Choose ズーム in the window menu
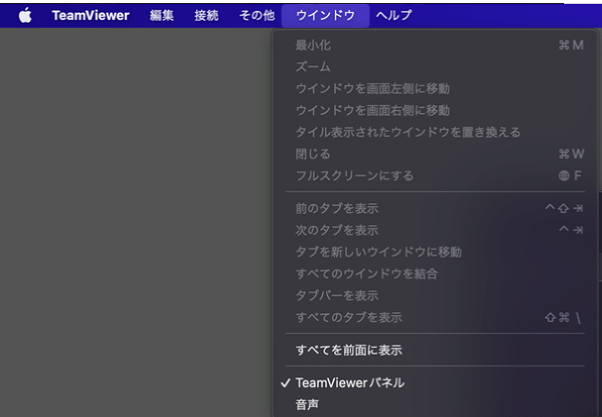602x417 pixels. [436, 67]
